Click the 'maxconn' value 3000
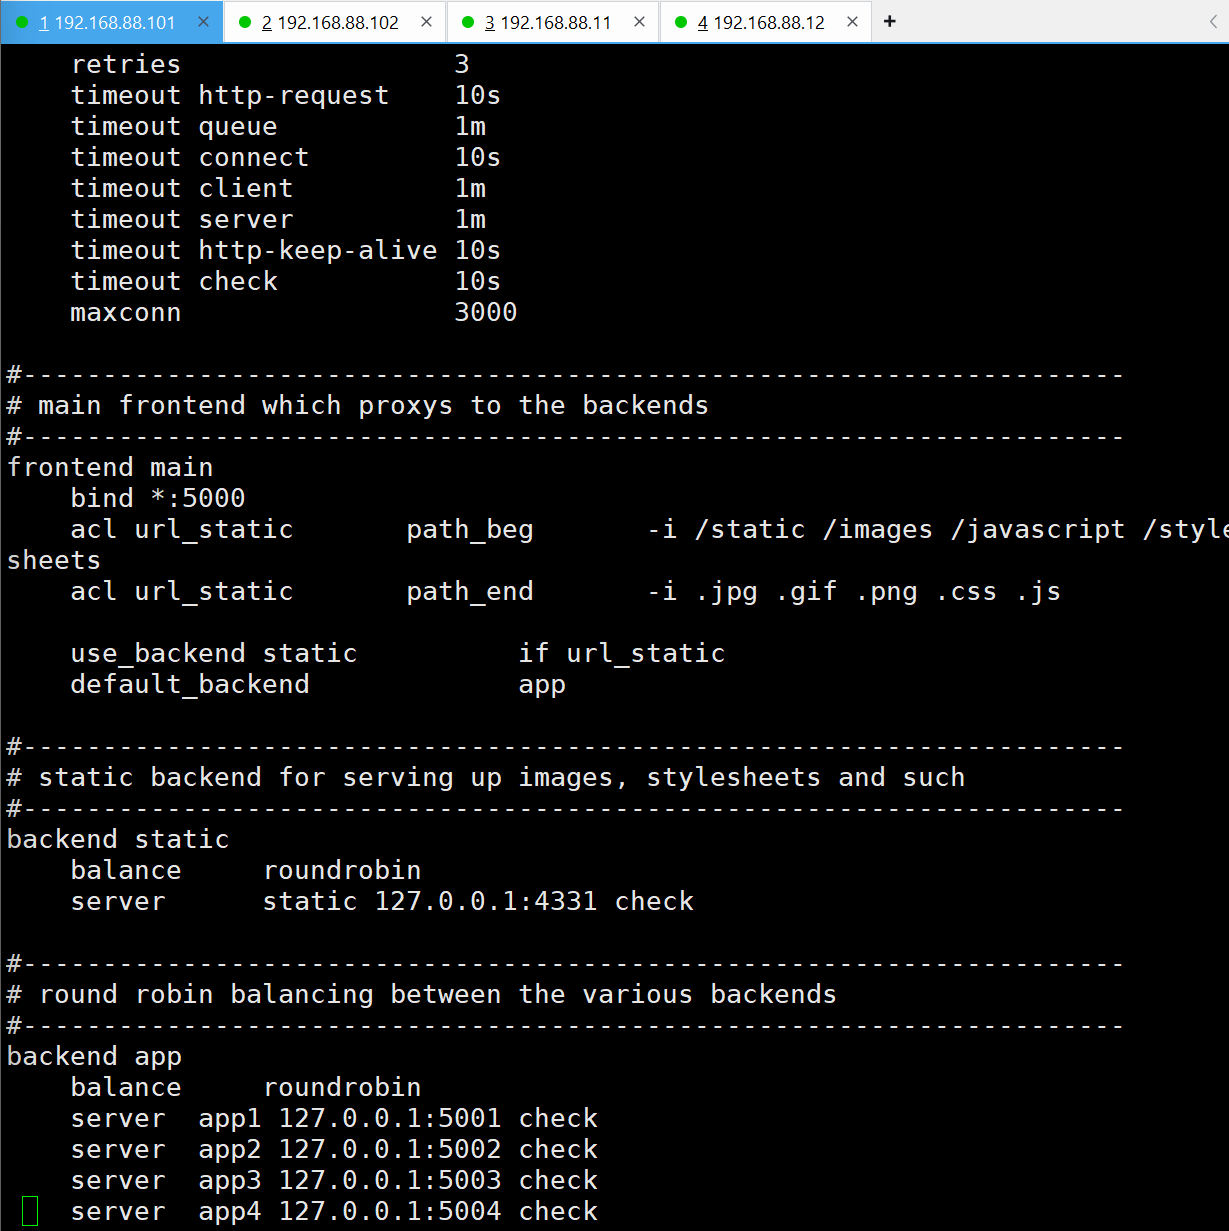Image resolution: width=1229 pixels, height=1231 pixels. pyautogui.click(x=486, y=312)
